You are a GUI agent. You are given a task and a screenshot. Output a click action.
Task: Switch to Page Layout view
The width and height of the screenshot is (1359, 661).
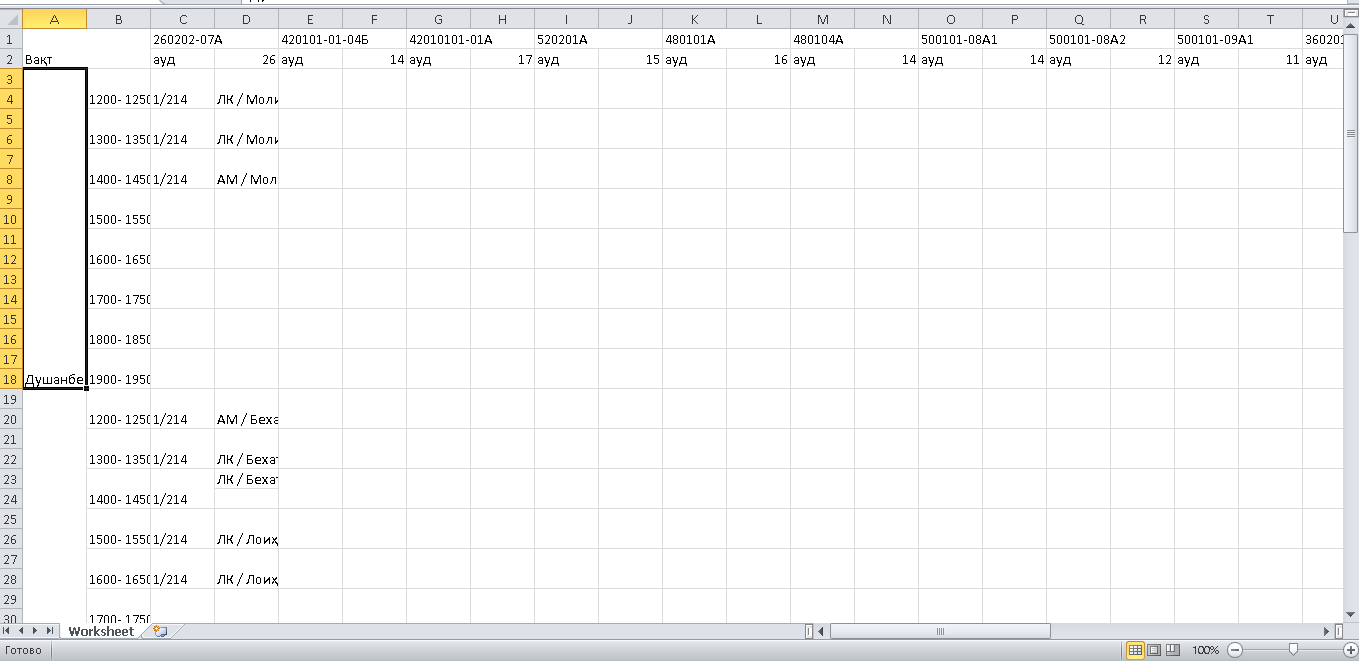tap(1154, 650)
